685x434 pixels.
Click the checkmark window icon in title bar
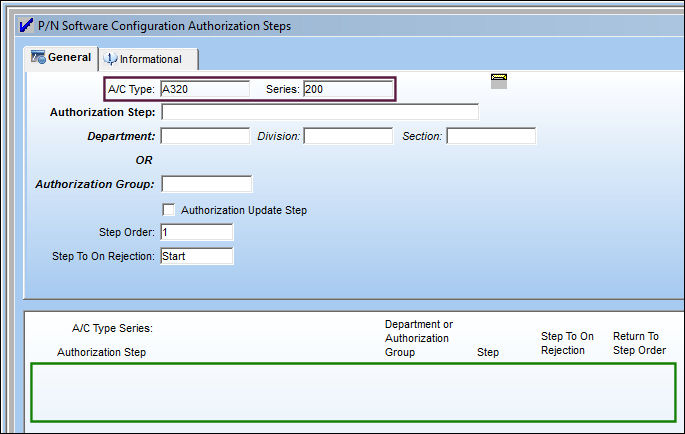pyautogui.click(x=26, y=25)
